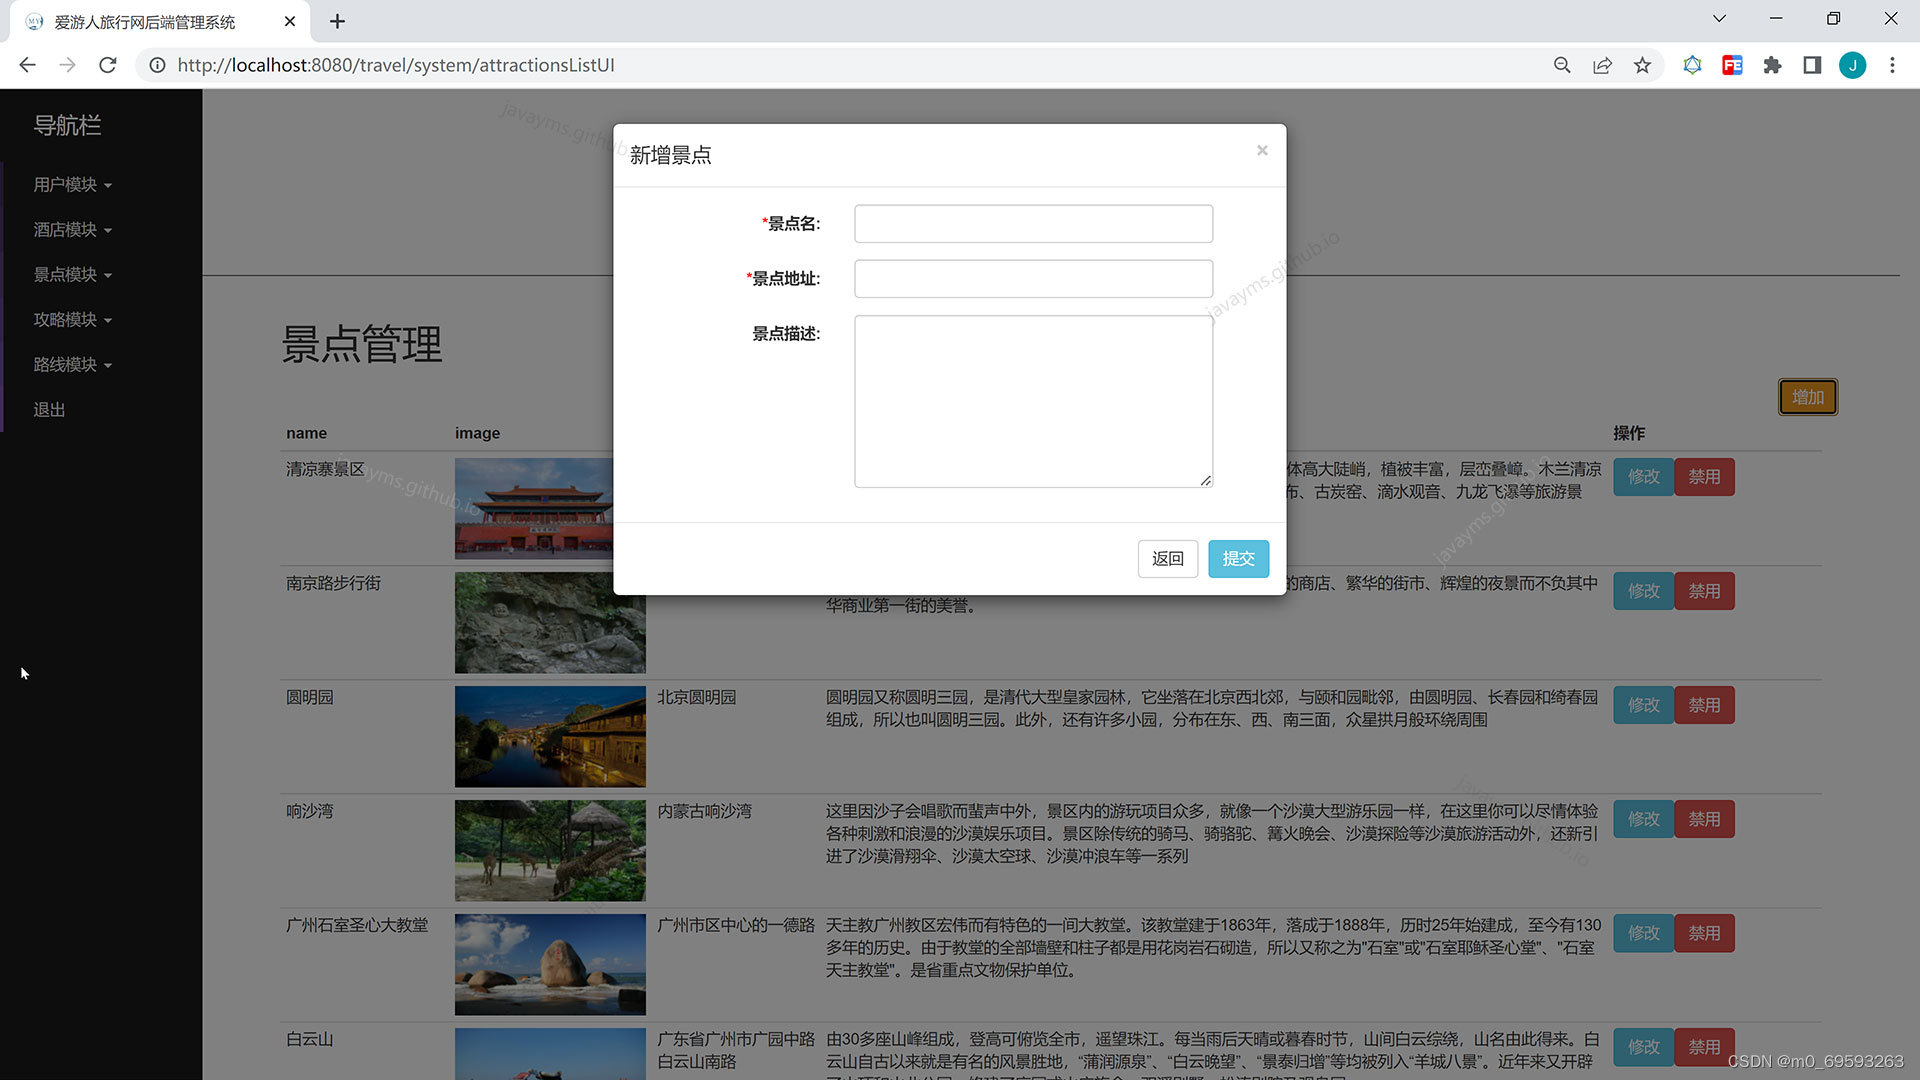1920x1080 pixels.
Task: Click the 圆明园 name cell
Action: point(310,697)
